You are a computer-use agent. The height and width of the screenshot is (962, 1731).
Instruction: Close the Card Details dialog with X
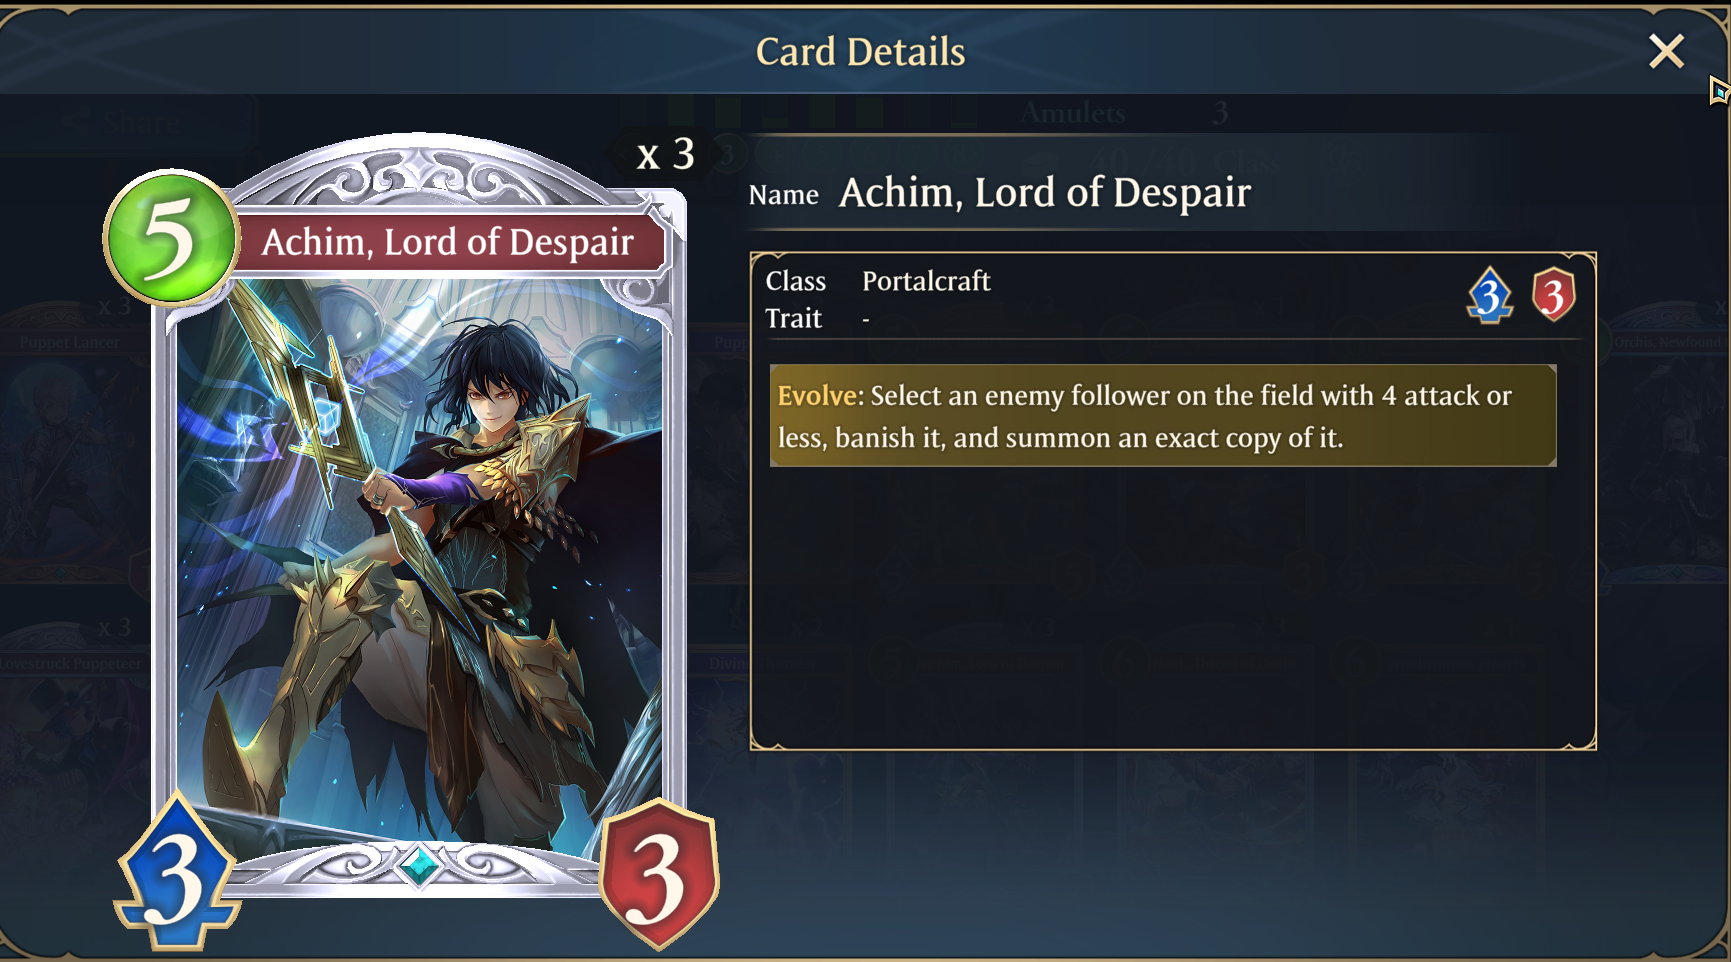tap(1666, 51)
